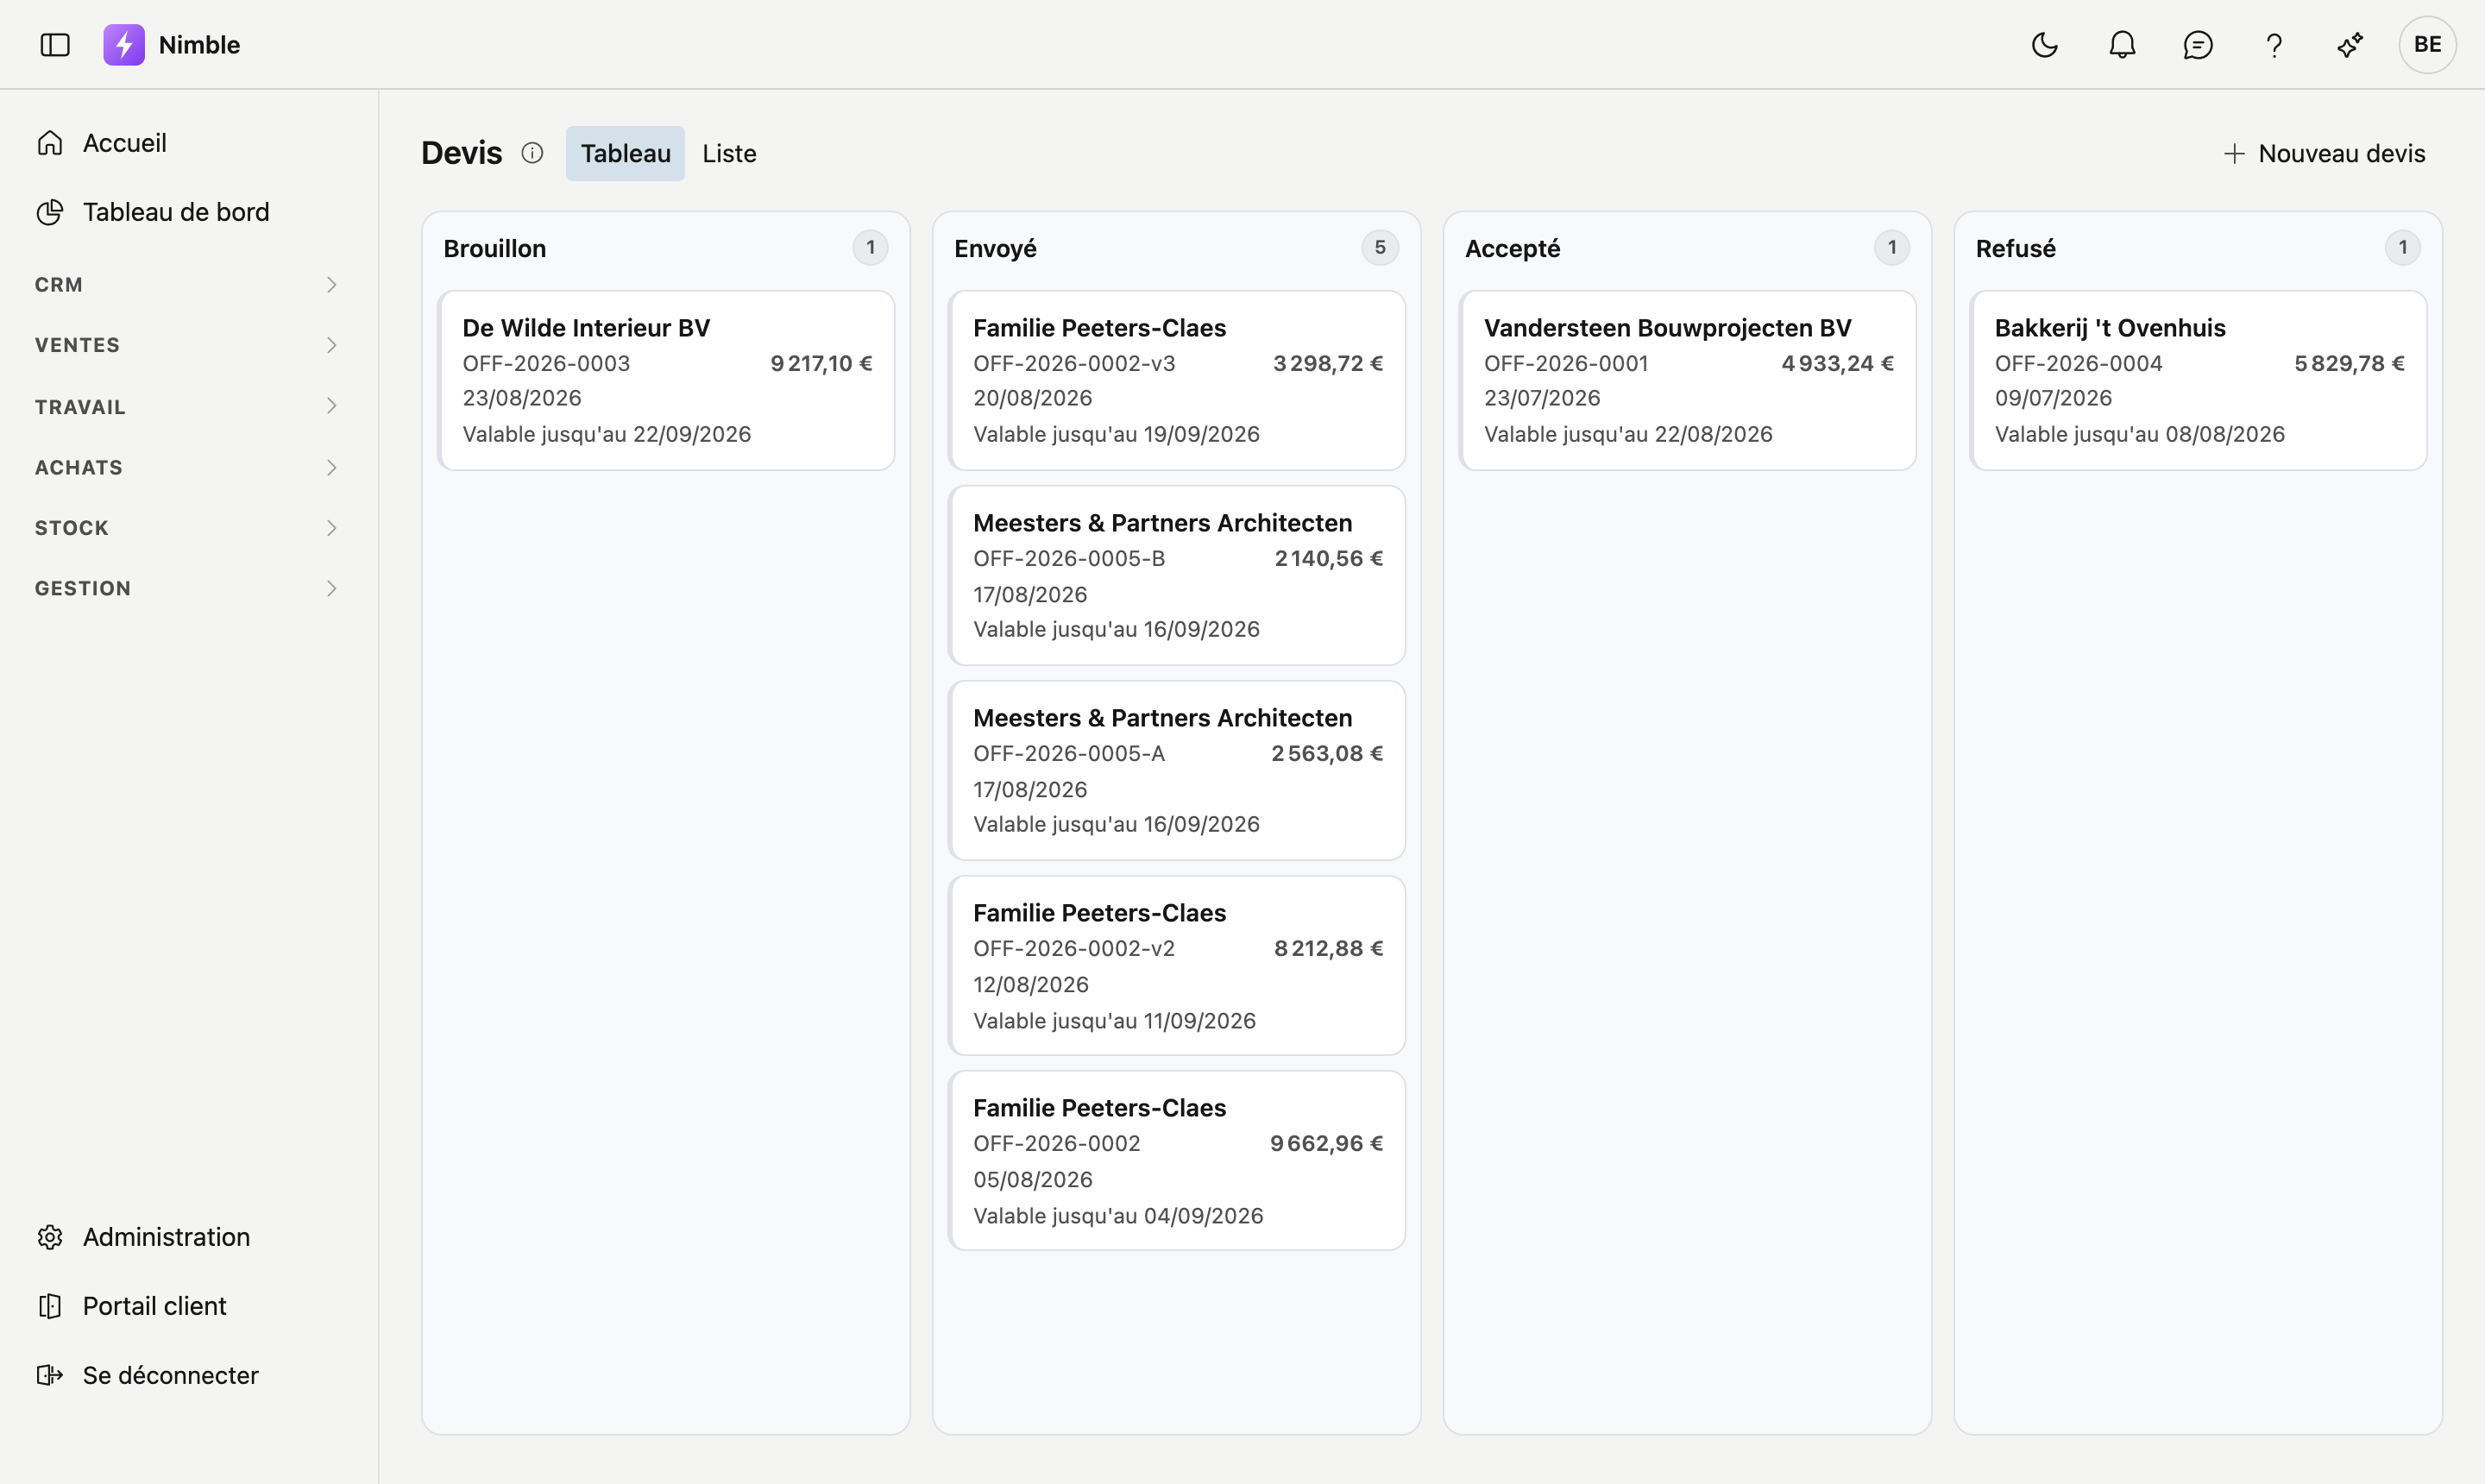Select the Tableau view tab

point(625,153)
